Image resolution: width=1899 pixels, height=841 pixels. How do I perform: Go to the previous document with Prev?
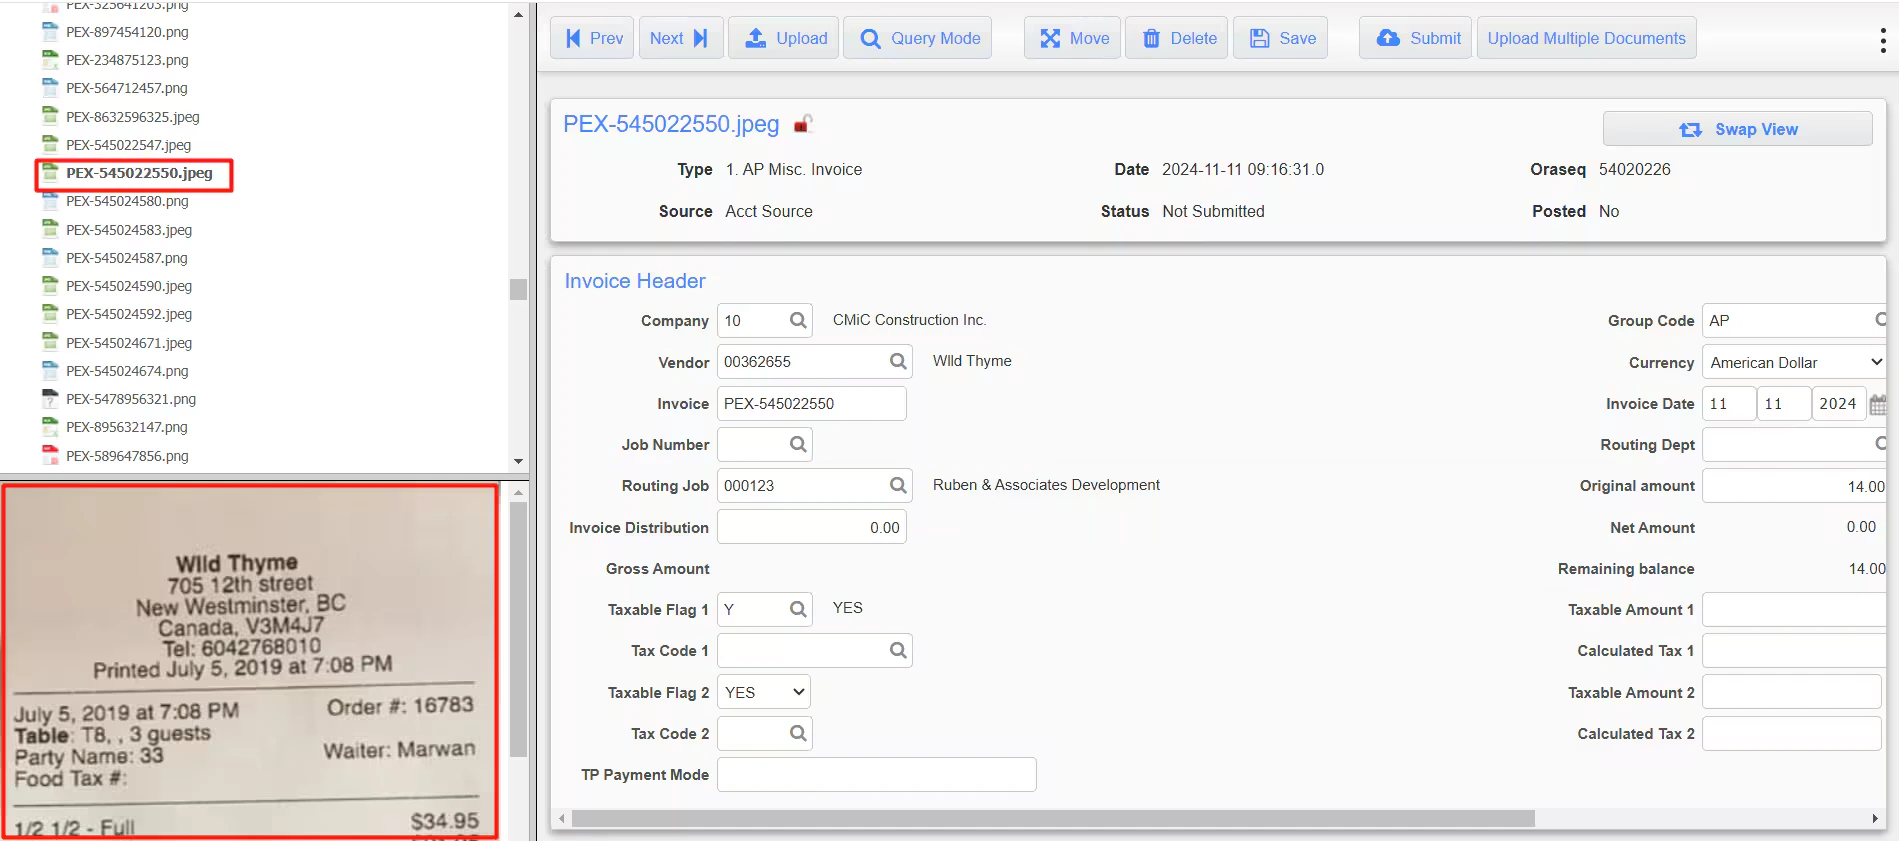(592, 38)
